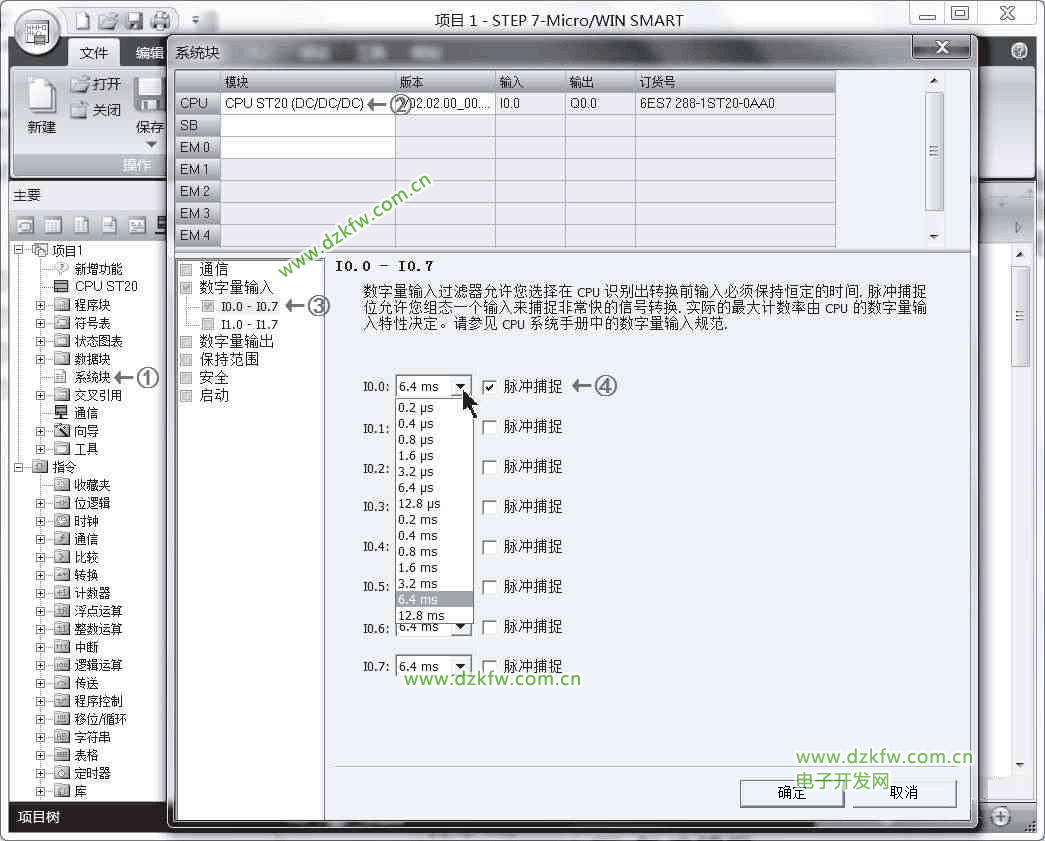
Task: Close the 系统块 dialog
Action: (942, 47)
